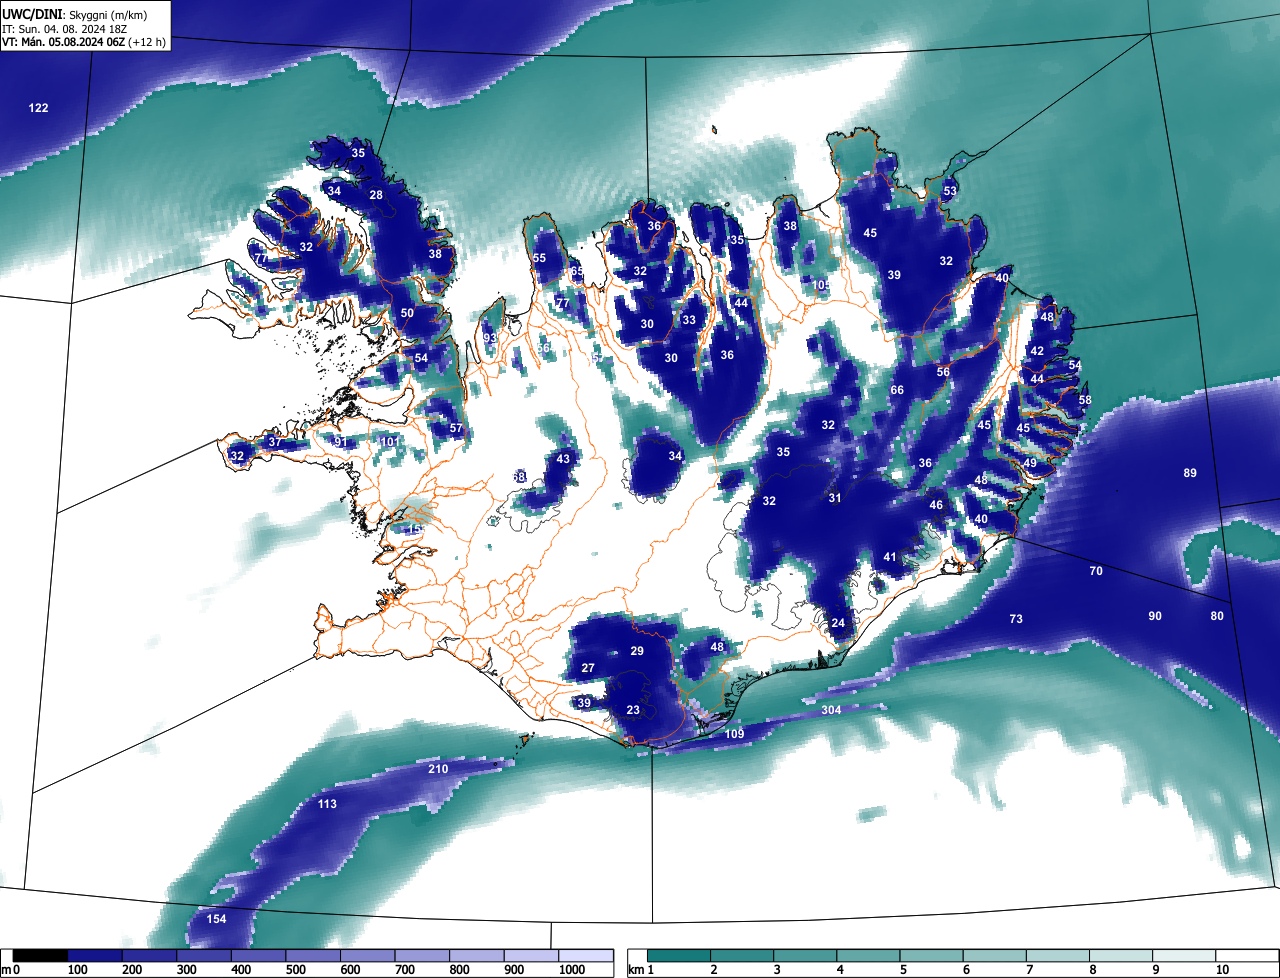The width and height of the screenshot is (1280, 978).
Task: Click the map value 43
Action: pyautogui.click(x=563, y=459)
